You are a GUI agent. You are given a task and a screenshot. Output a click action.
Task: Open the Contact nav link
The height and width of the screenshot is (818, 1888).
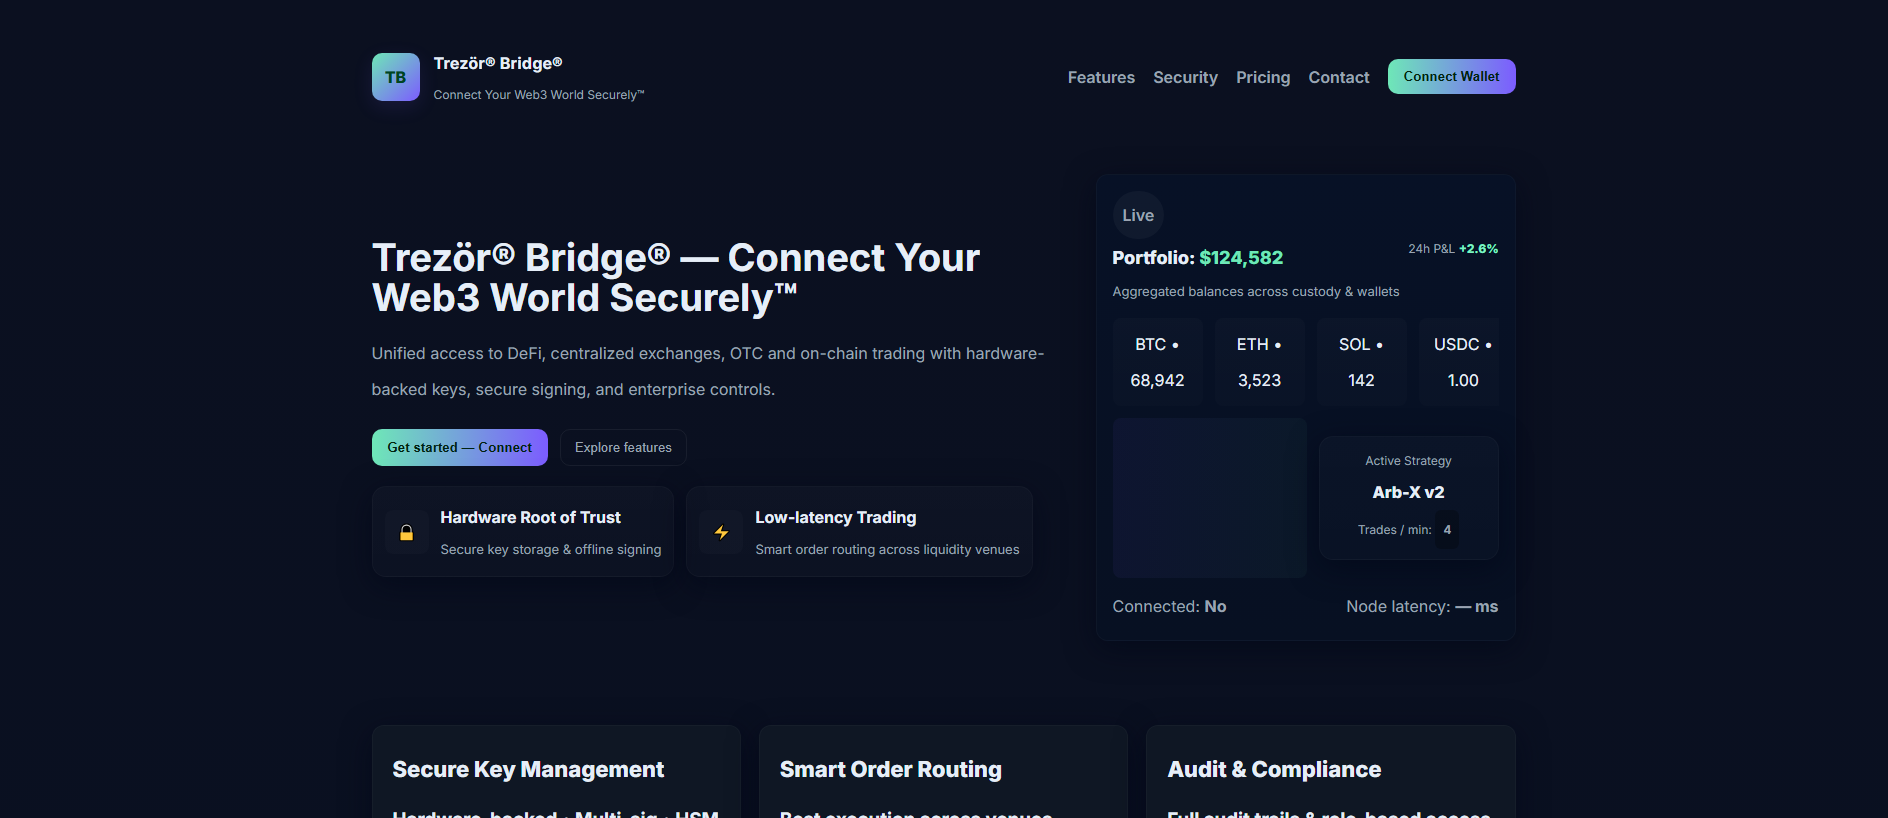click(1339, 77)
